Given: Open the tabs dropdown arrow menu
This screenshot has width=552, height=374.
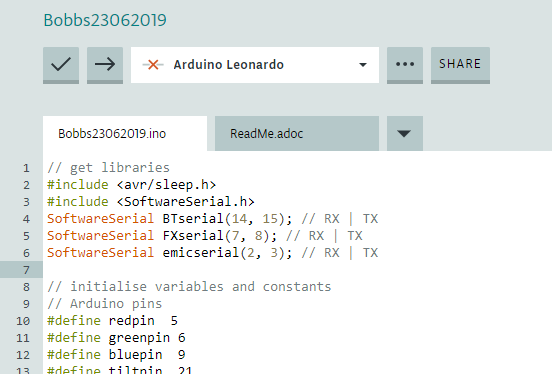Looking at the screenshot, I should 405,133.
